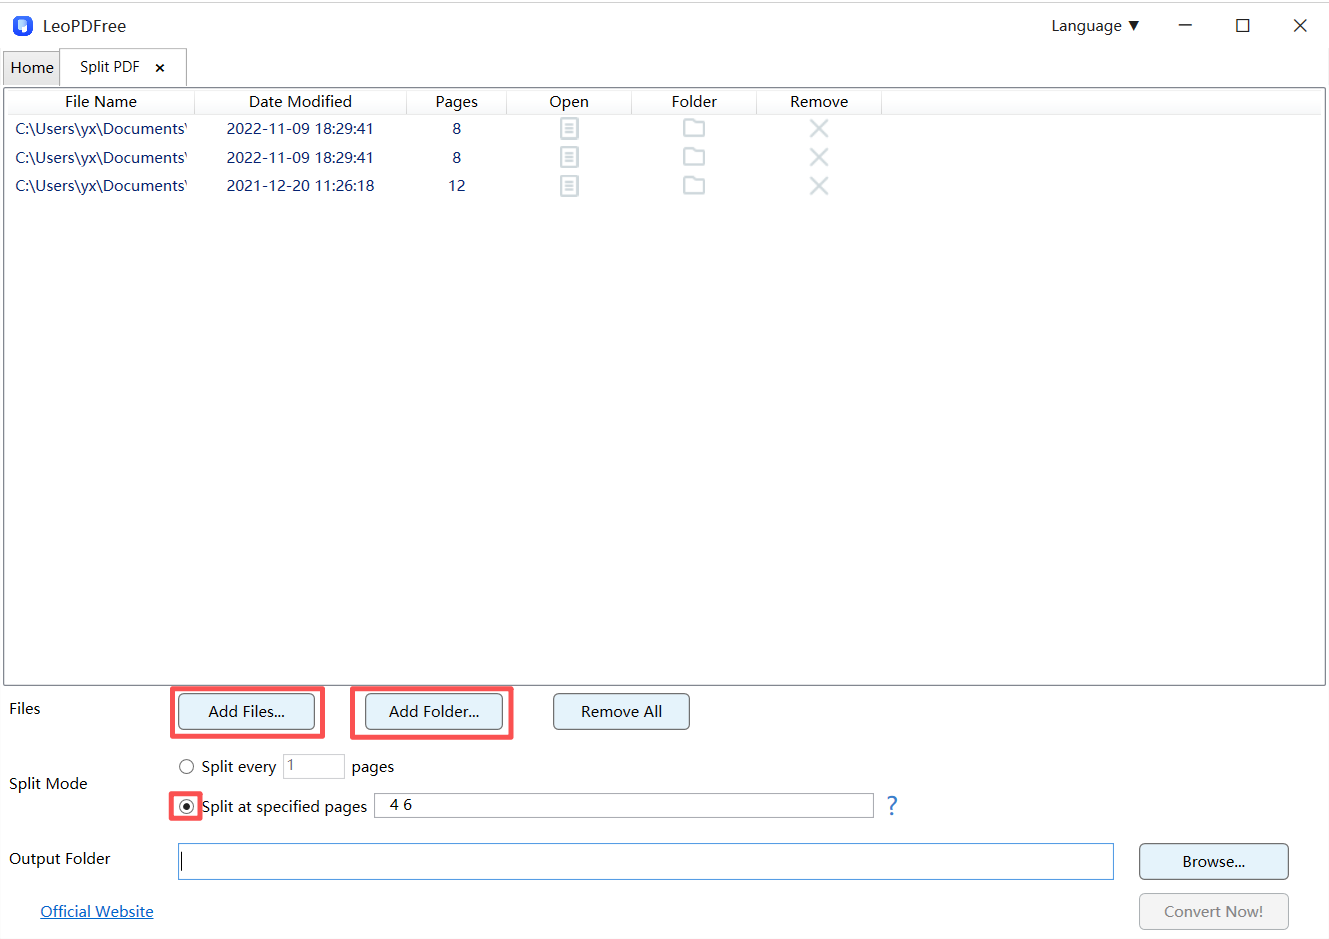Switch to the Home tab
The width and height of the screenshot is (1329, 939).
pos(32,68)
